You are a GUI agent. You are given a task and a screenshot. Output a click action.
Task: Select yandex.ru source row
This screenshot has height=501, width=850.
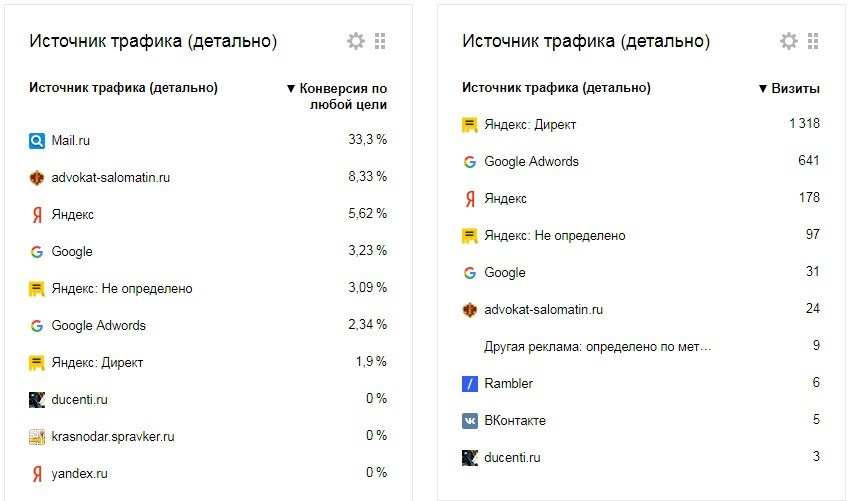(208, 473)
